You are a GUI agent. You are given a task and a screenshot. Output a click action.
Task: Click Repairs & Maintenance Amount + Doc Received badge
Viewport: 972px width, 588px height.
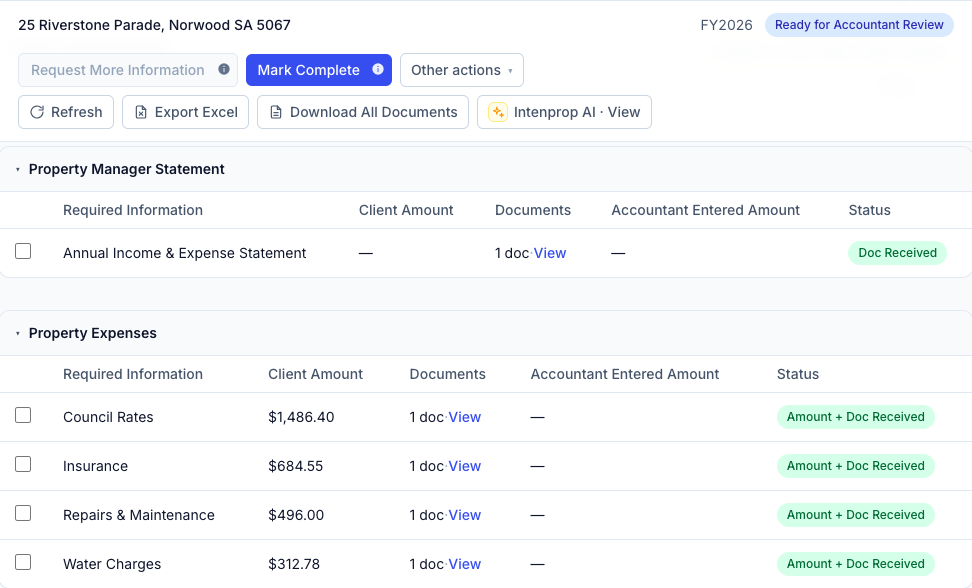pos(855,515)
